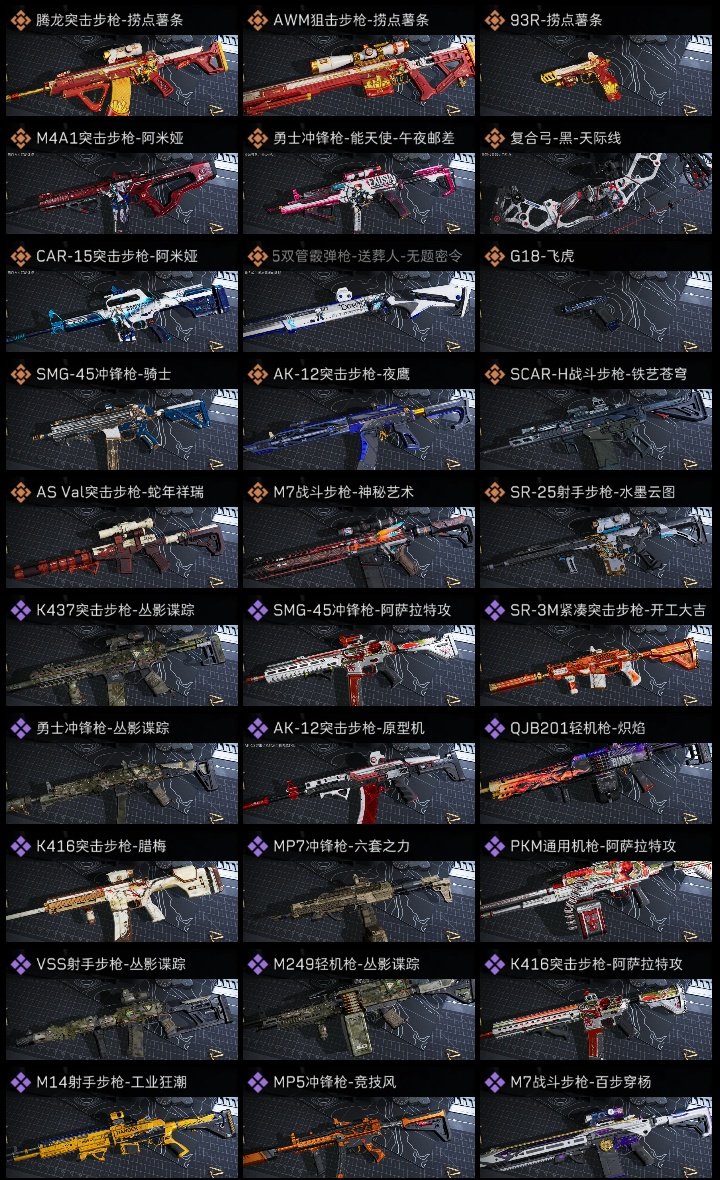Select the 93R-捞点薯条 pistol thumbnail

596,75
